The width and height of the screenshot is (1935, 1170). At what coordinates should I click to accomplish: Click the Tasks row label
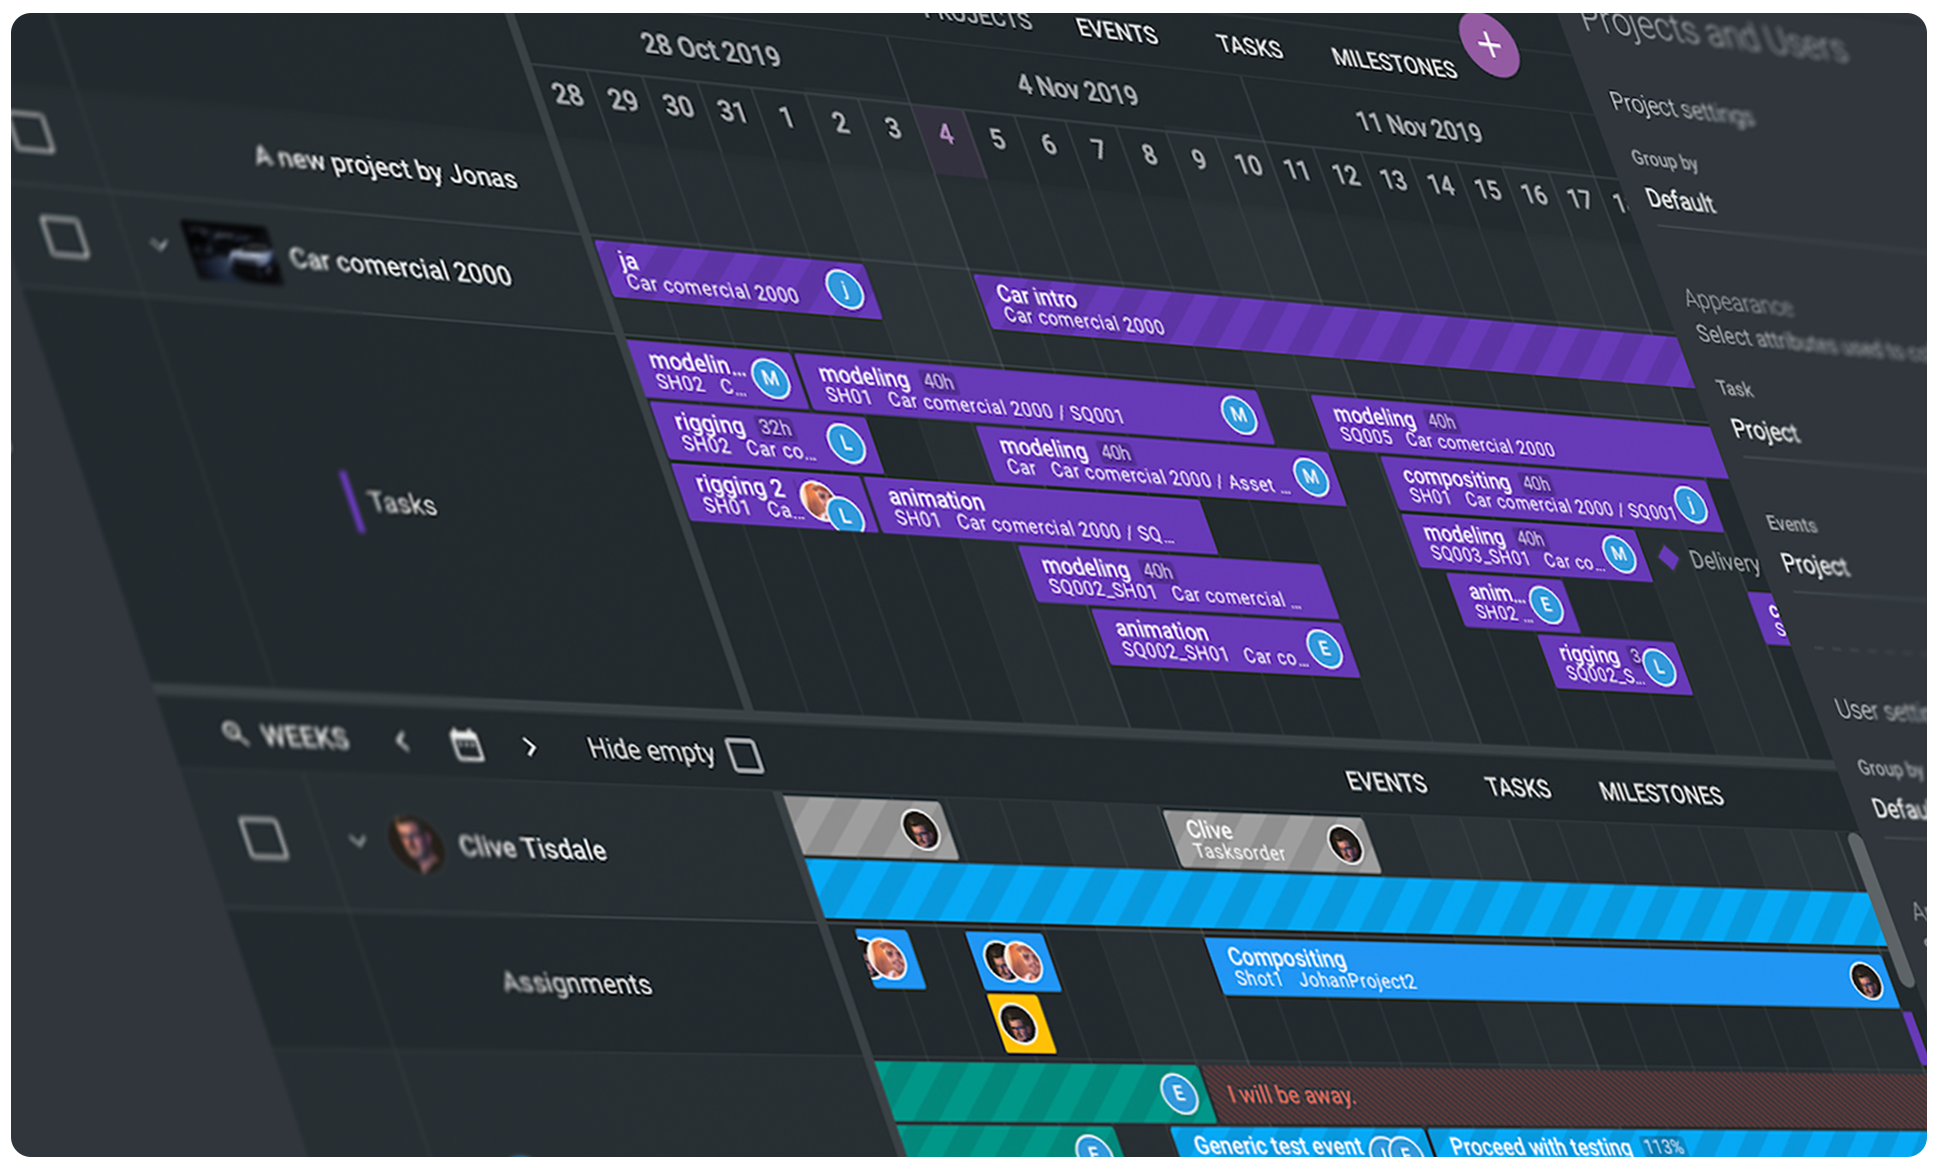click(401, 502)
